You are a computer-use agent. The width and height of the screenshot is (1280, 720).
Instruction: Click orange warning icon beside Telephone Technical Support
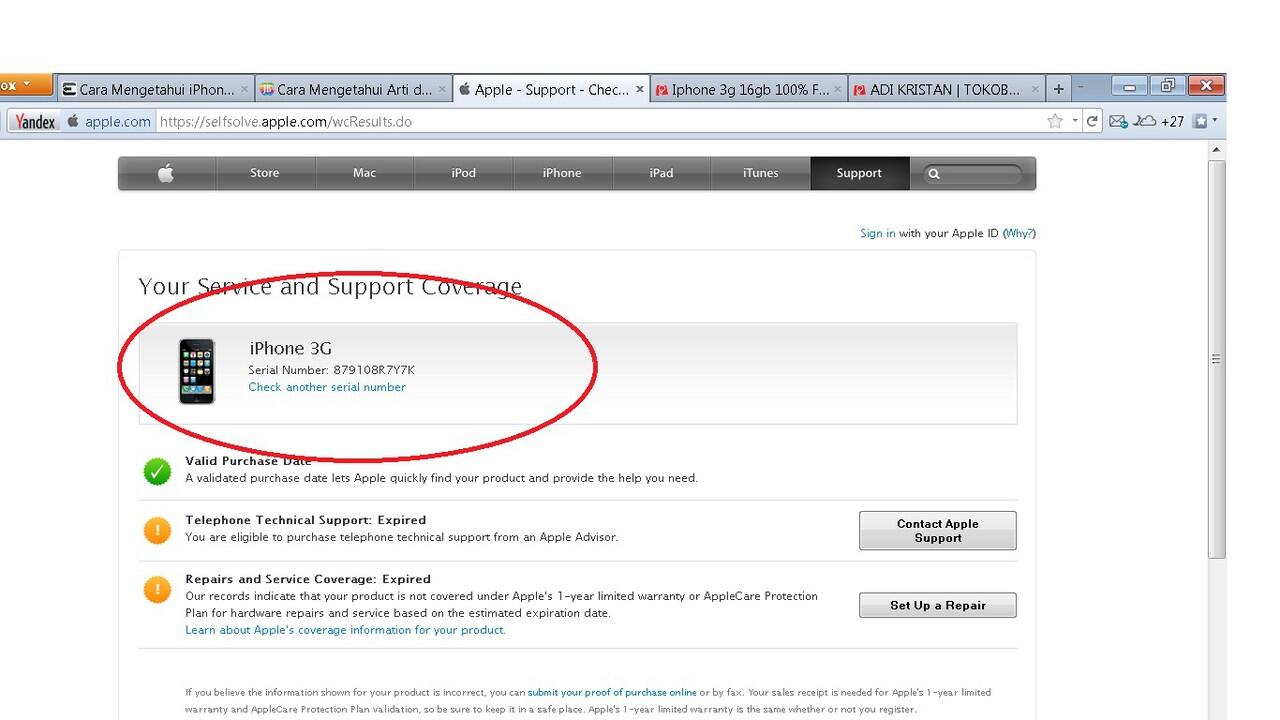pos(157,530)
